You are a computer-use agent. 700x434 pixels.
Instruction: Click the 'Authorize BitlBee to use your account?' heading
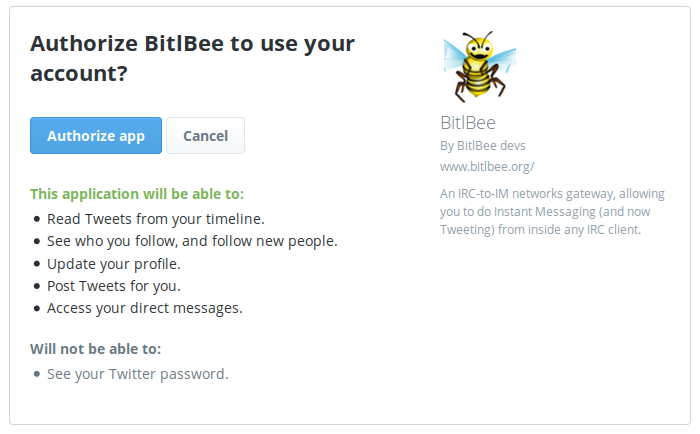coord(193,58)
